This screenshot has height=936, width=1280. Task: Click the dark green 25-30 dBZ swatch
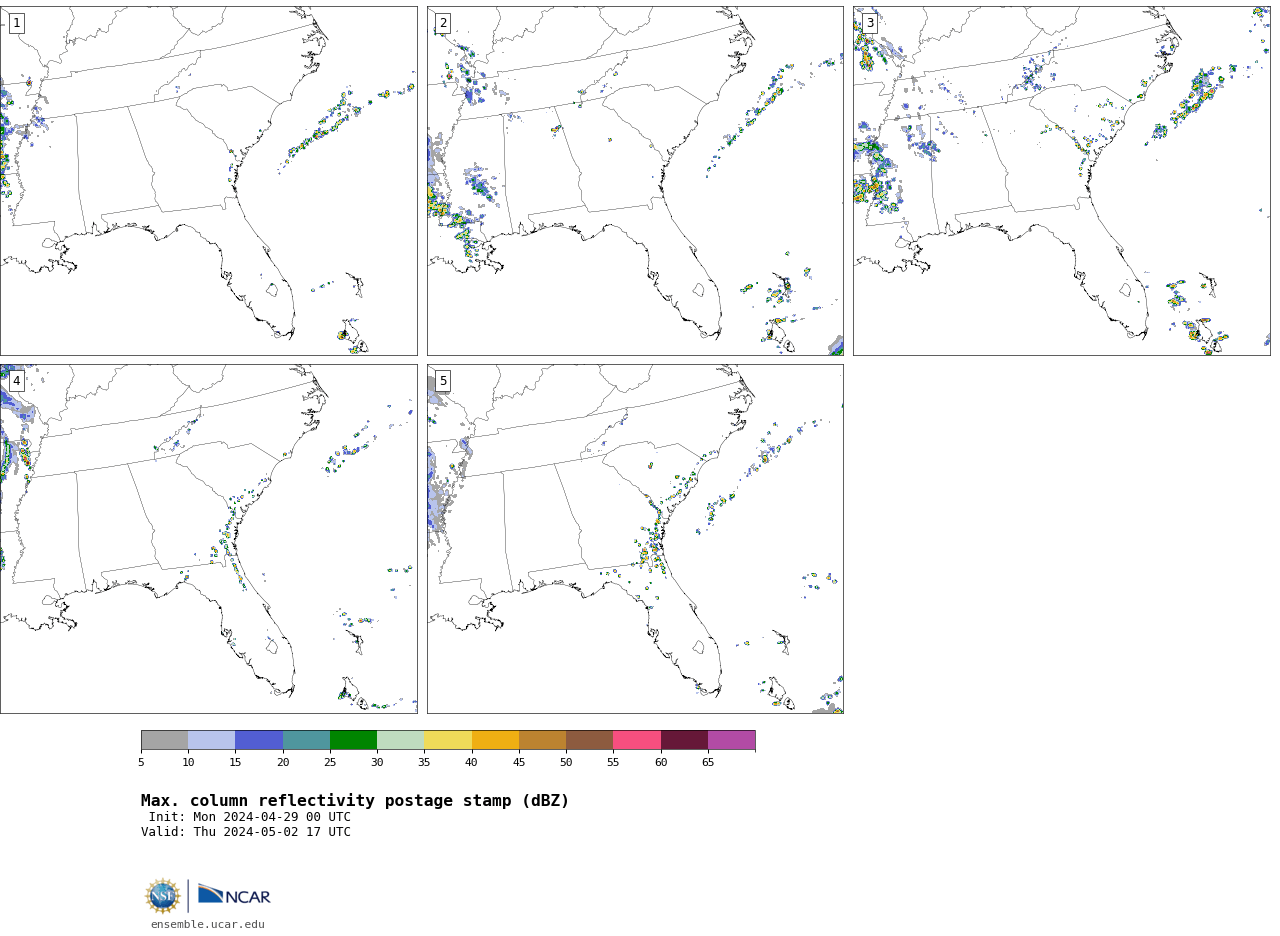353,740
